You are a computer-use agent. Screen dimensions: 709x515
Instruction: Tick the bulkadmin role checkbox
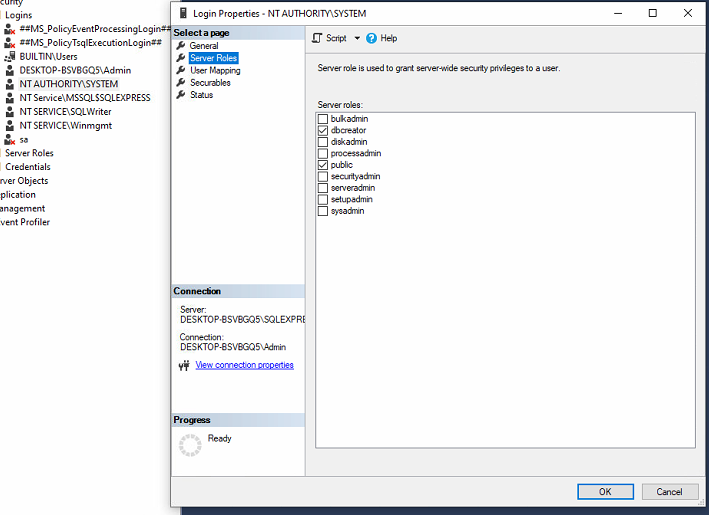[x=323, y=119]
